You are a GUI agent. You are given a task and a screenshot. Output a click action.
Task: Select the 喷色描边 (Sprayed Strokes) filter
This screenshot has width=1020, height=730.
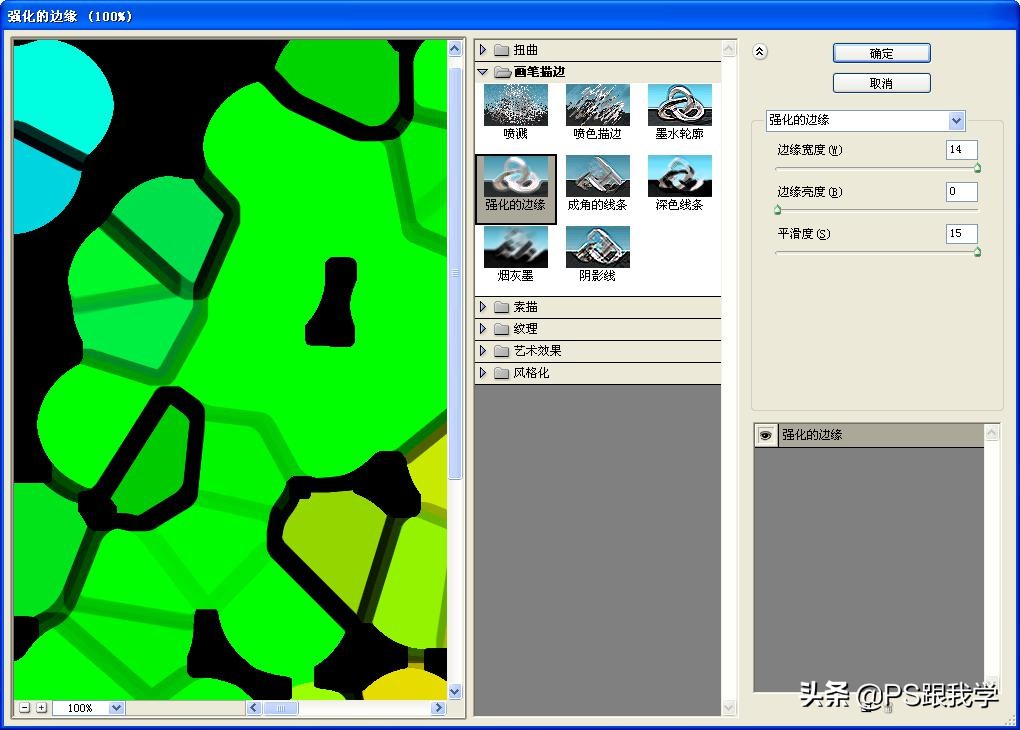597,104
